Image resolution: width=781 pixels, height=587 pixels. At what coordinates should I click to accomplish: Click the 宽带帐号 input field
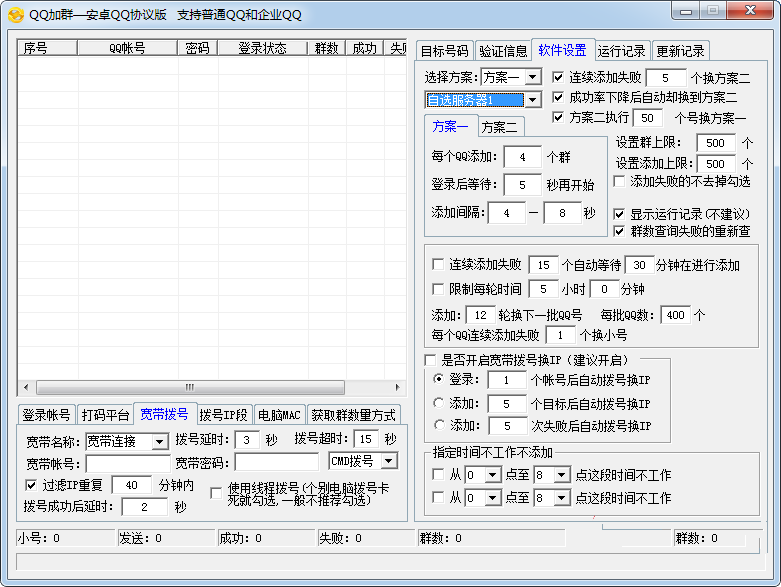point(128,464)
